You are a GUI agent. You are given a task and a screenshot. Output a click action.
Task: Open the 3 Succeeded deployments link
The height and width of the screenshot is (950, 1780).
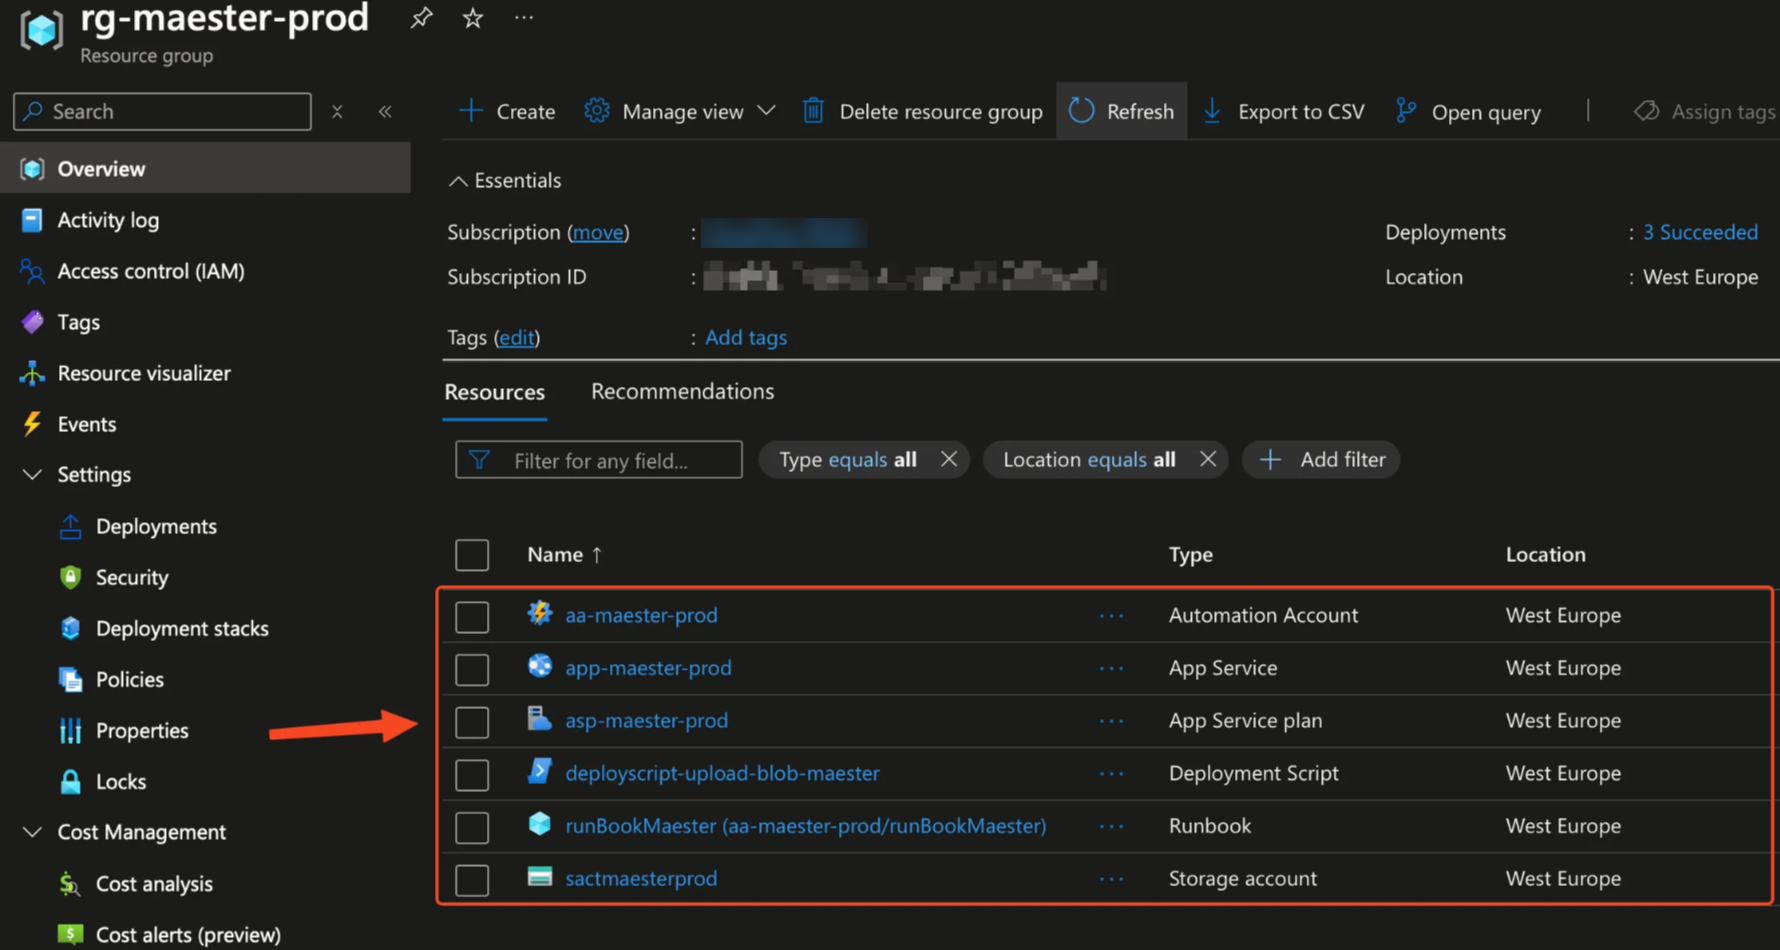[x=1699, y=231]
